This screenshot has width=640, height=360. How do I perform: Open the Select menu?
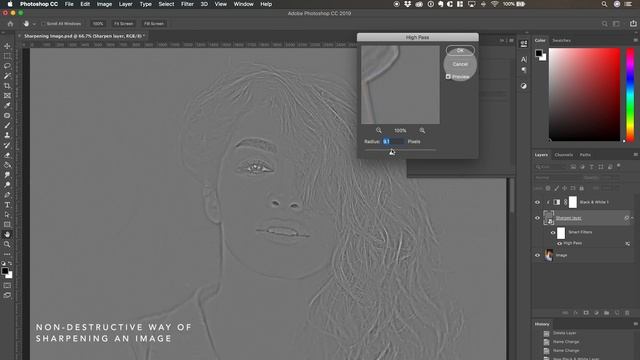coord(166,4)
